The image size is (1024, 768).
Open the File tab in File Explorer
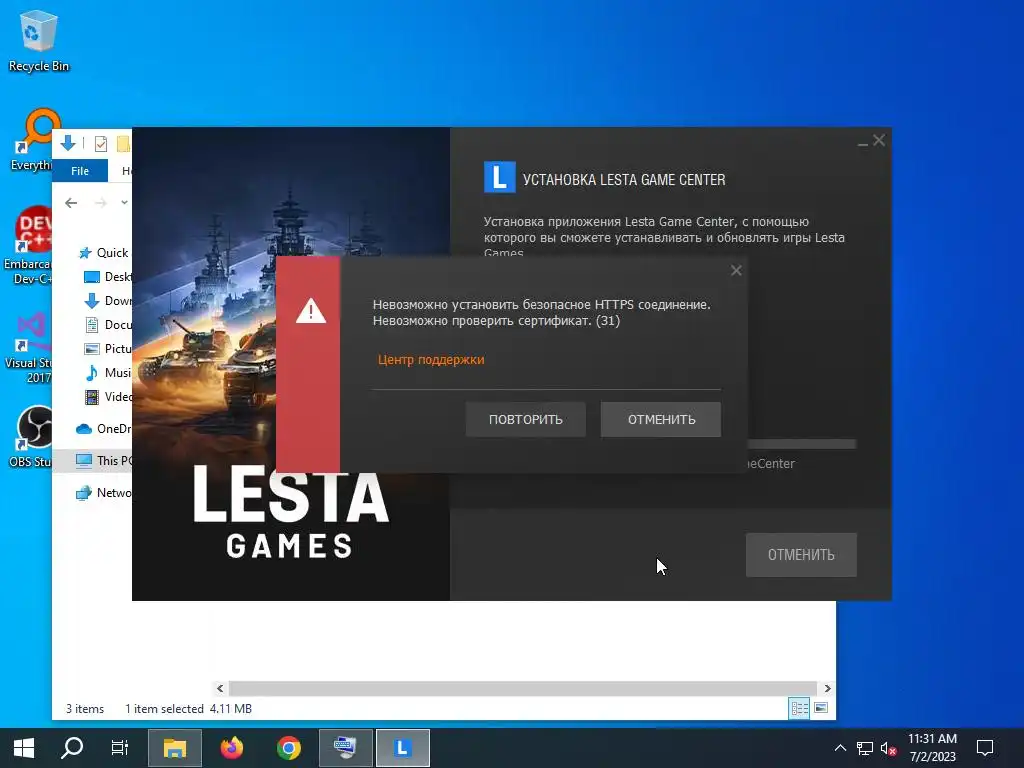80,171
